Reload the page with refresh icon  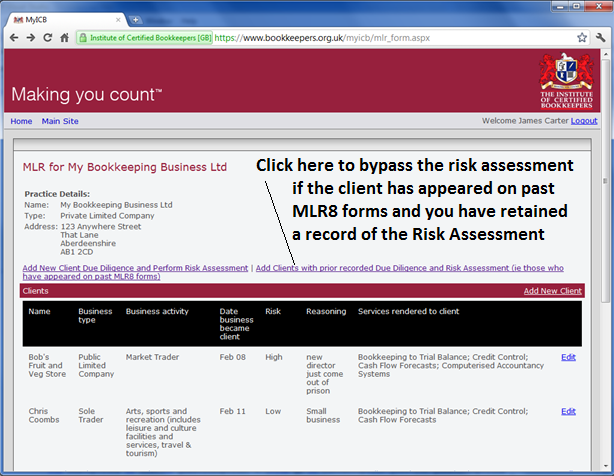pyautogui.click(x=47, y=38)
